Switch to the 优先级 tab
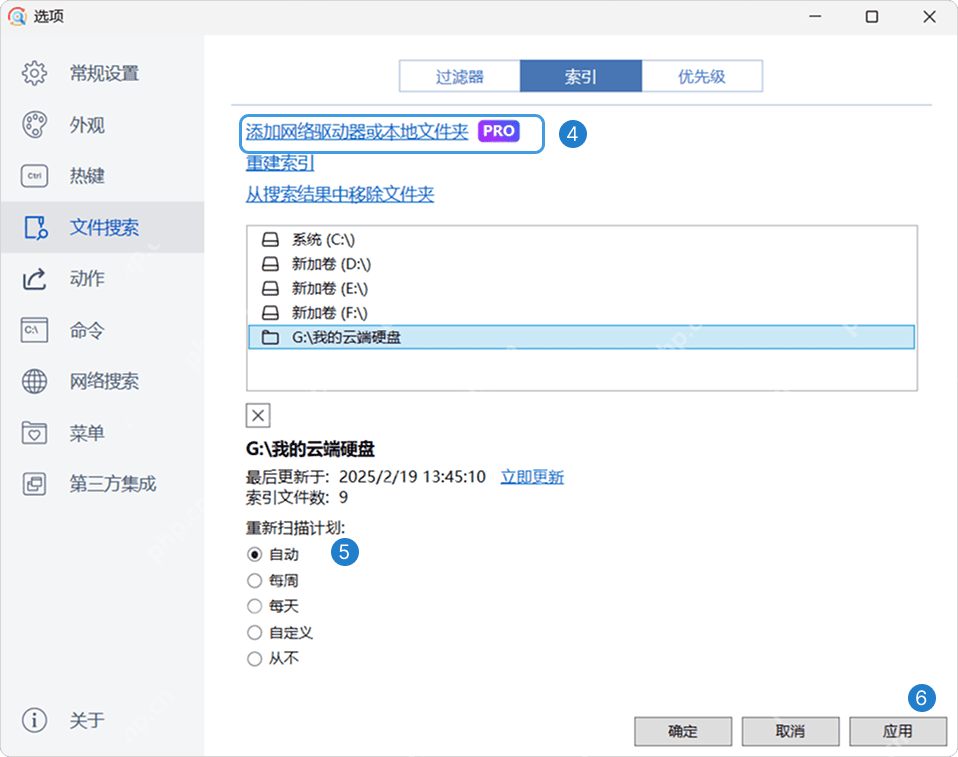 (x=701, y=76)
